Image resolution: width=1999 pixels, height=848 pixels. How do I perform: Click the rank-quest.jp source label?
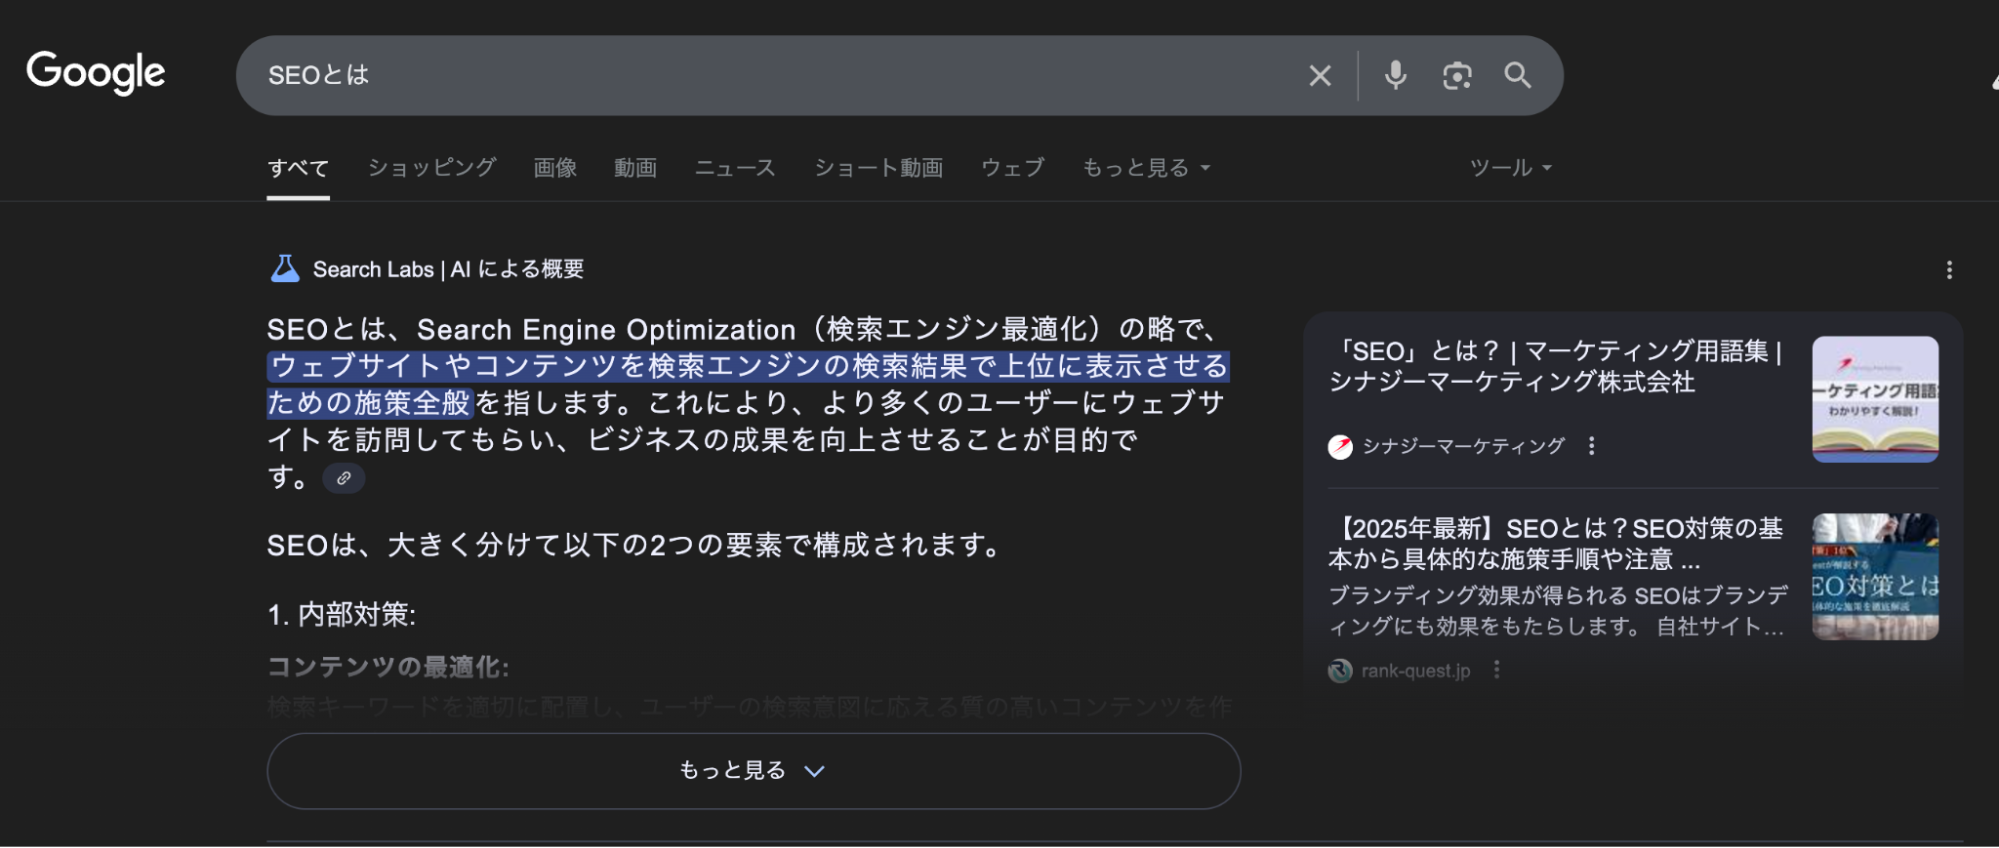pos(1415,671)
